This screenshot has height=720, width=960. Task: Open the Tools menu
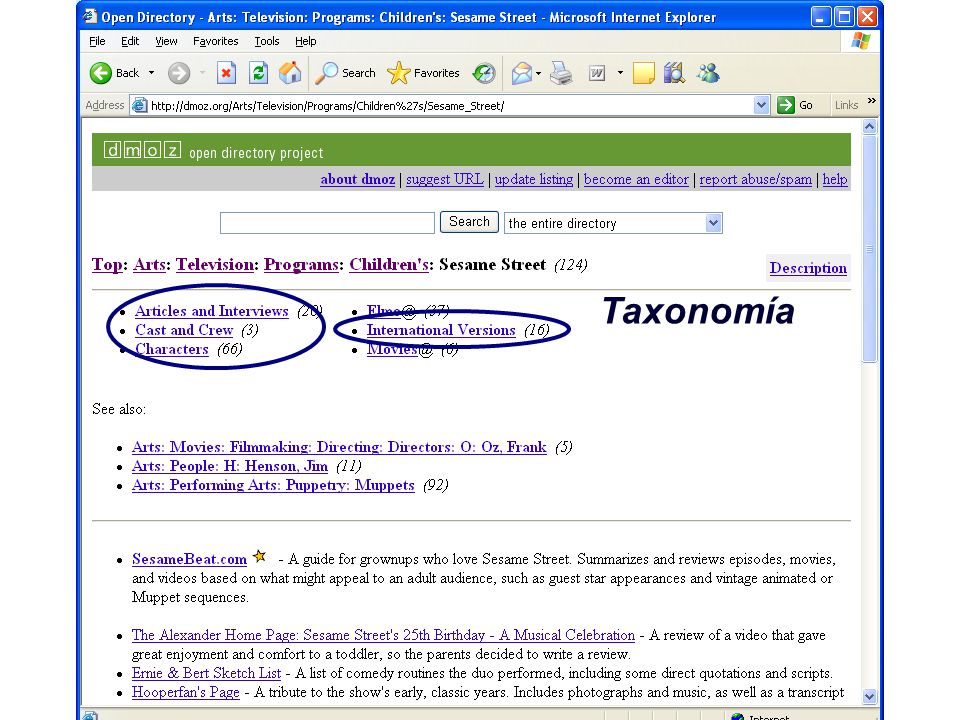coord(267,41)
